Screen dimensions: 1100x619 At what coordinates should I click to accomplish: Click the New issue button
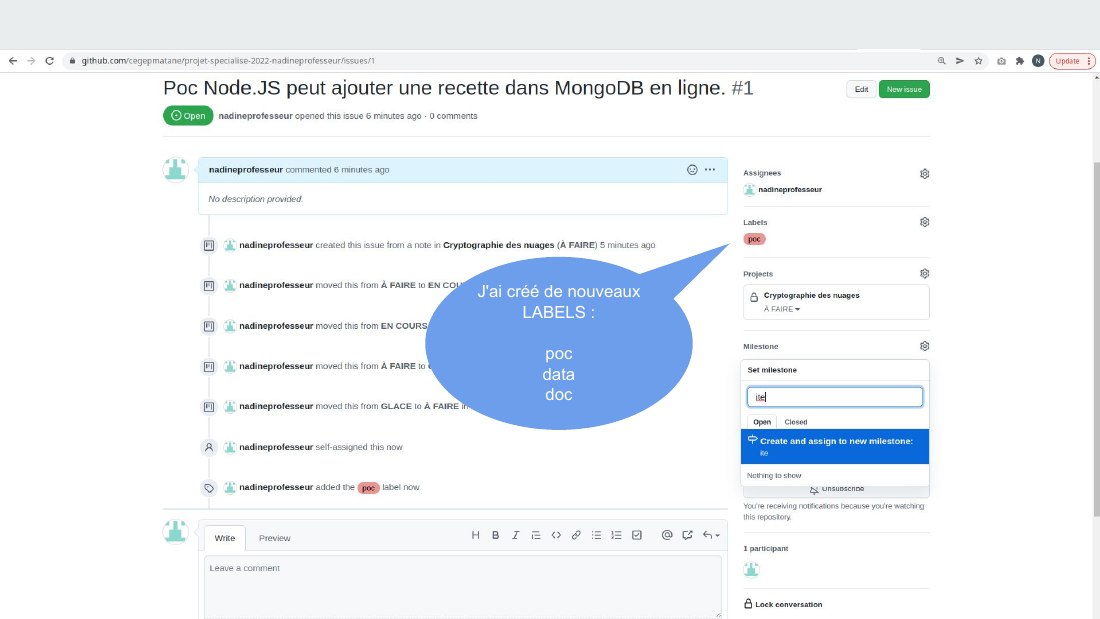click(x=904, y=89)
